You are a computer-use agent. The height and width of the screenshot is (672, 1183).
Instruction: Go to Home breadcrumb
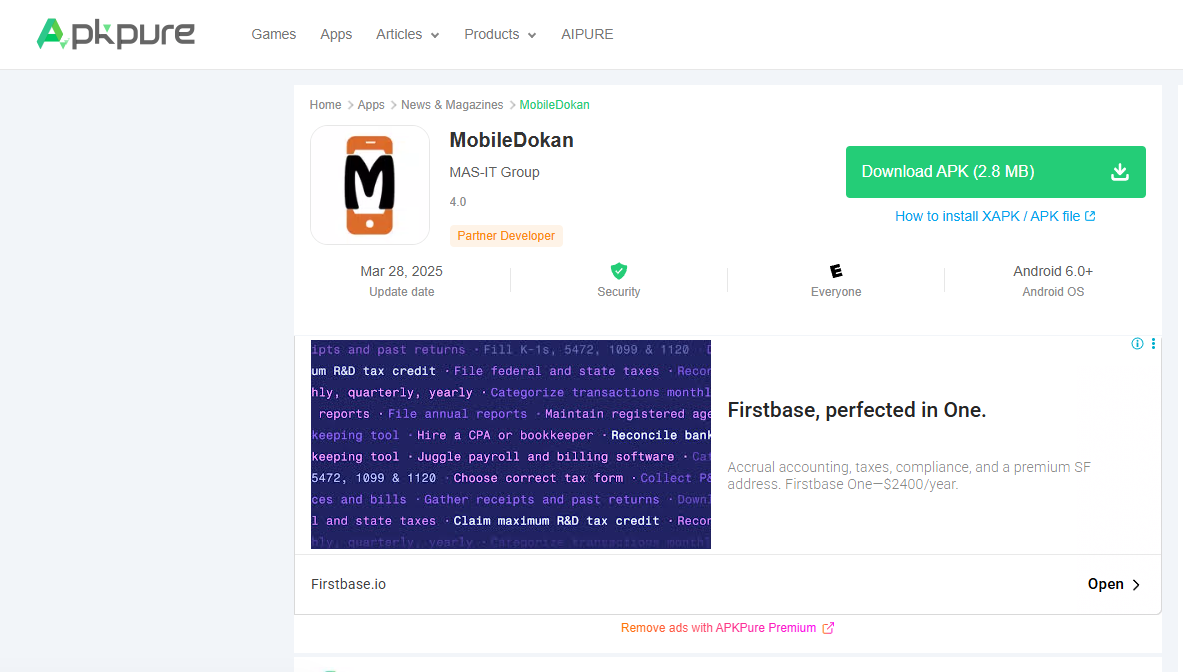(325, 105)
